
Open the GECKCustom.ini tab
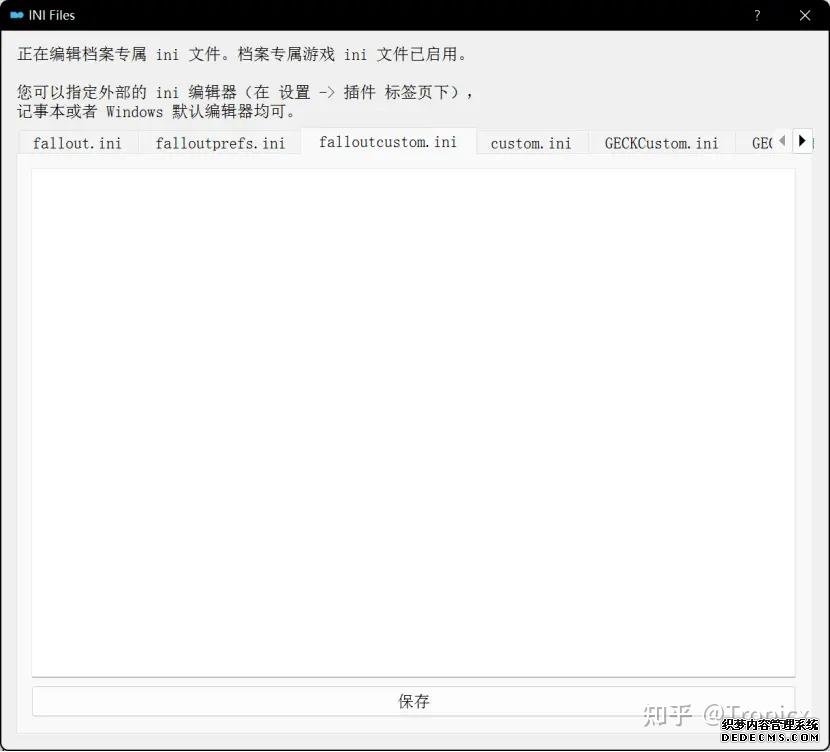tap(661, 143)
